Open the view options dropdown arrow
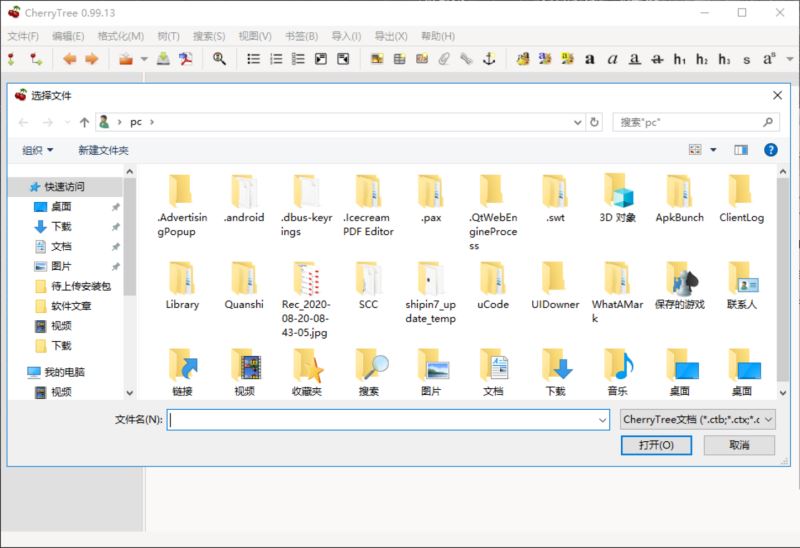 pos(713,150)
